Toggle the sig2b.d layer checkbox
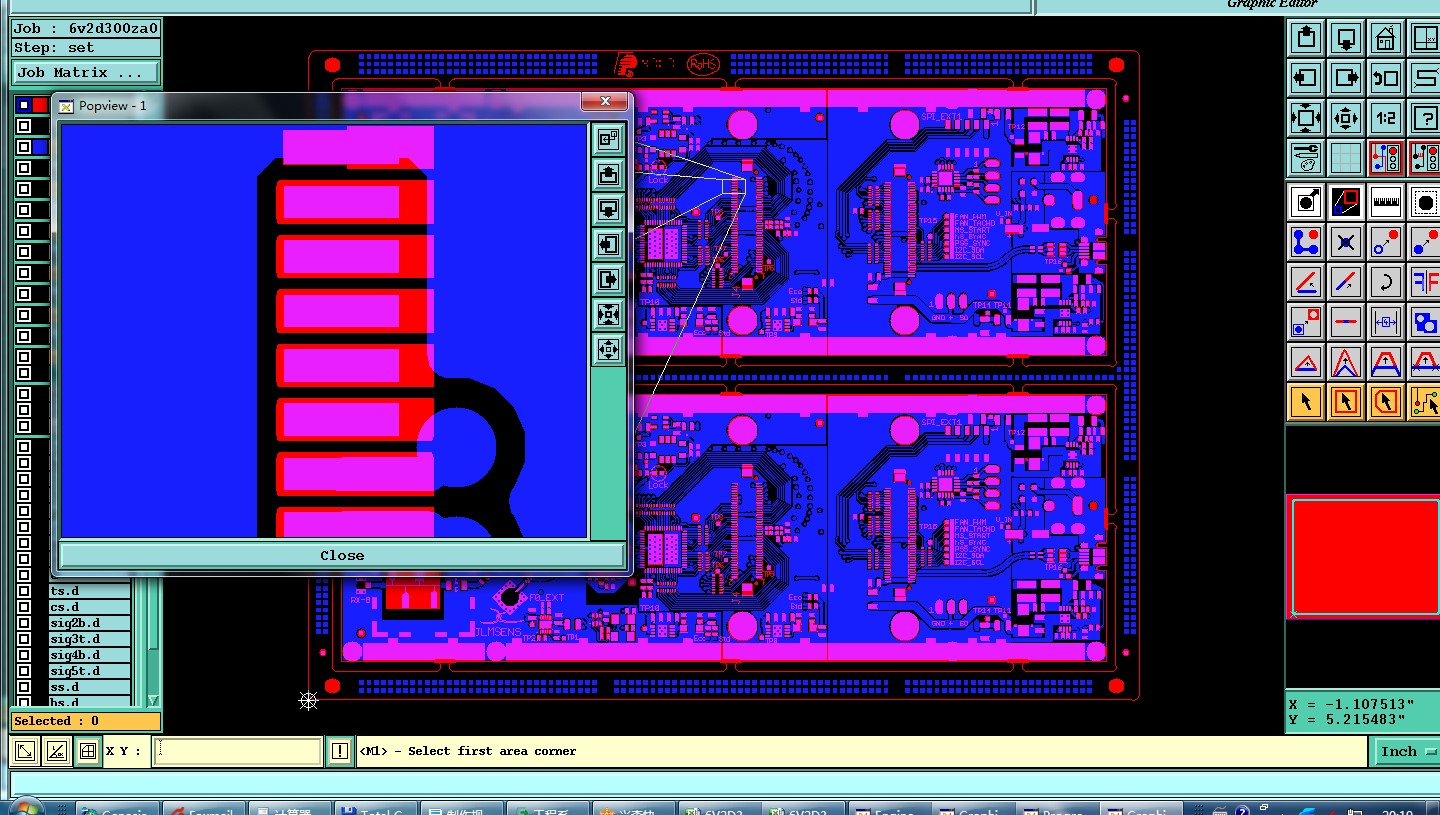This screenshot has width=1440, height=815. [x=25, y=623]
